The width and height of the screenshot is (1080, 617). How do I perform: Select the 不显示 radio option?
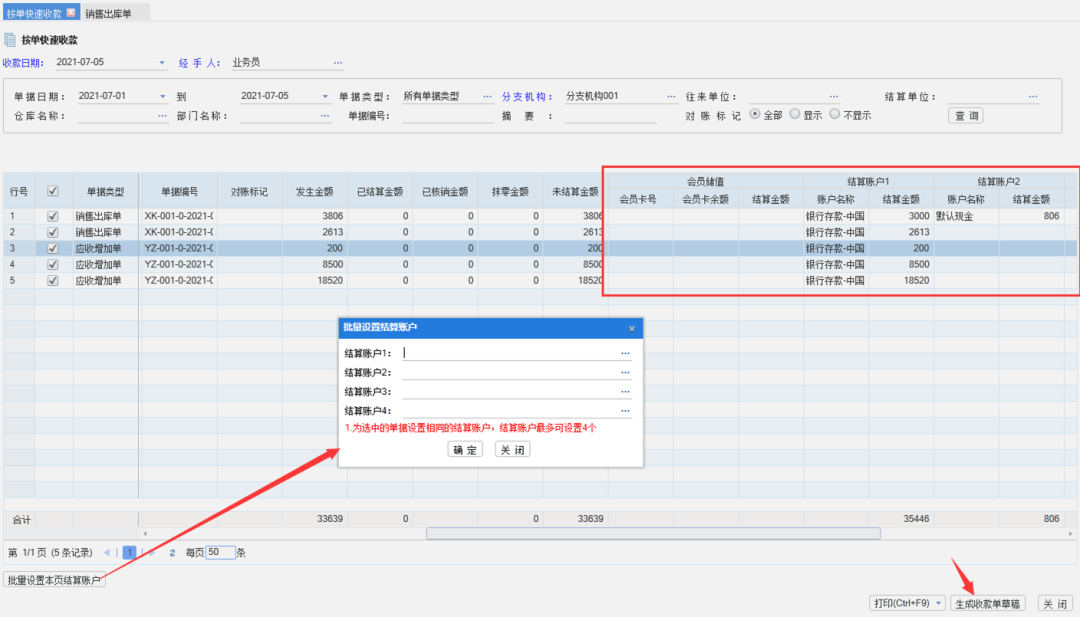point(834,114)
